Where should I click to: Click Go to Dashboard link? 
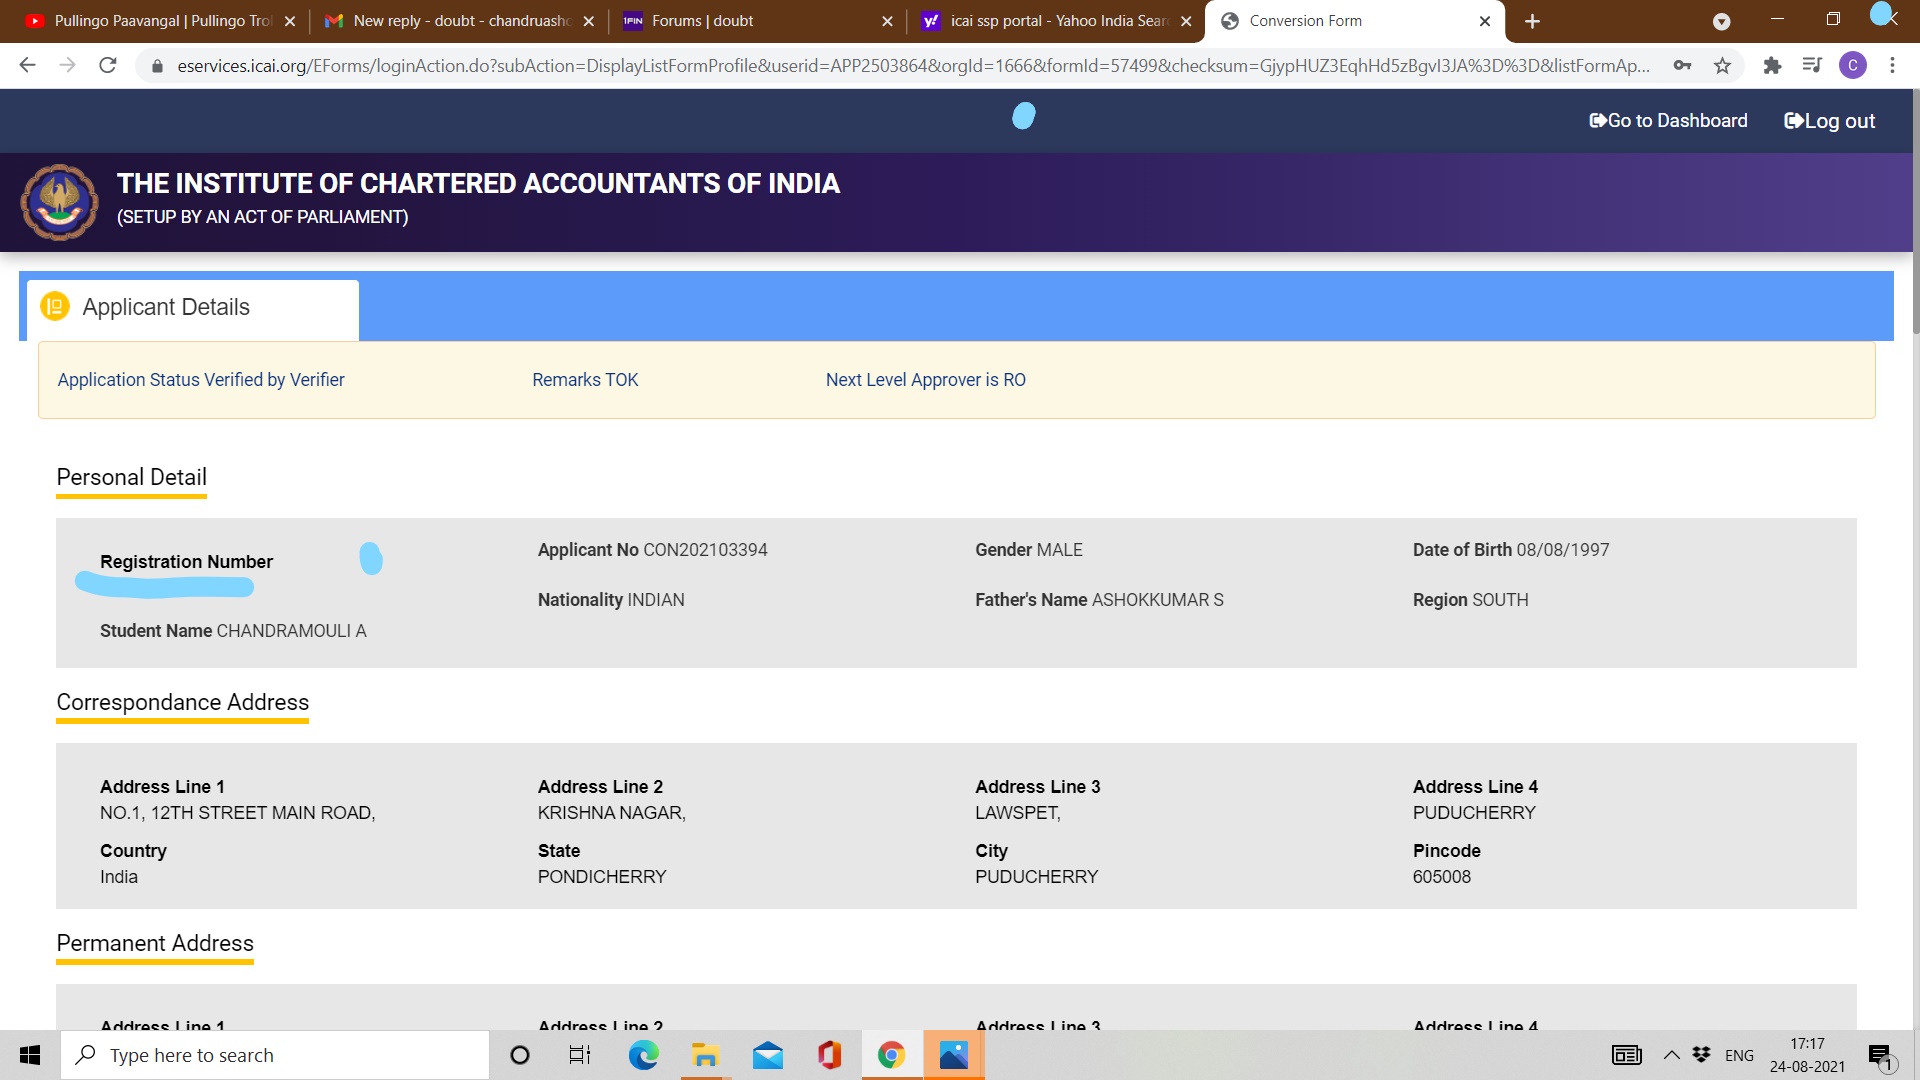pos(1668,121)
